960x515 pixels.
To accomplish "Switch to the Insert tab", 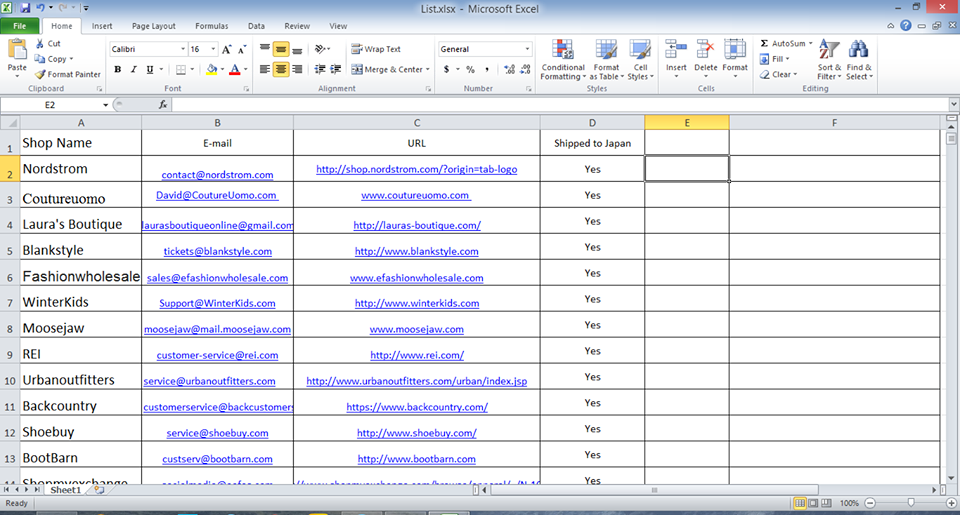I will coord(102,26).
